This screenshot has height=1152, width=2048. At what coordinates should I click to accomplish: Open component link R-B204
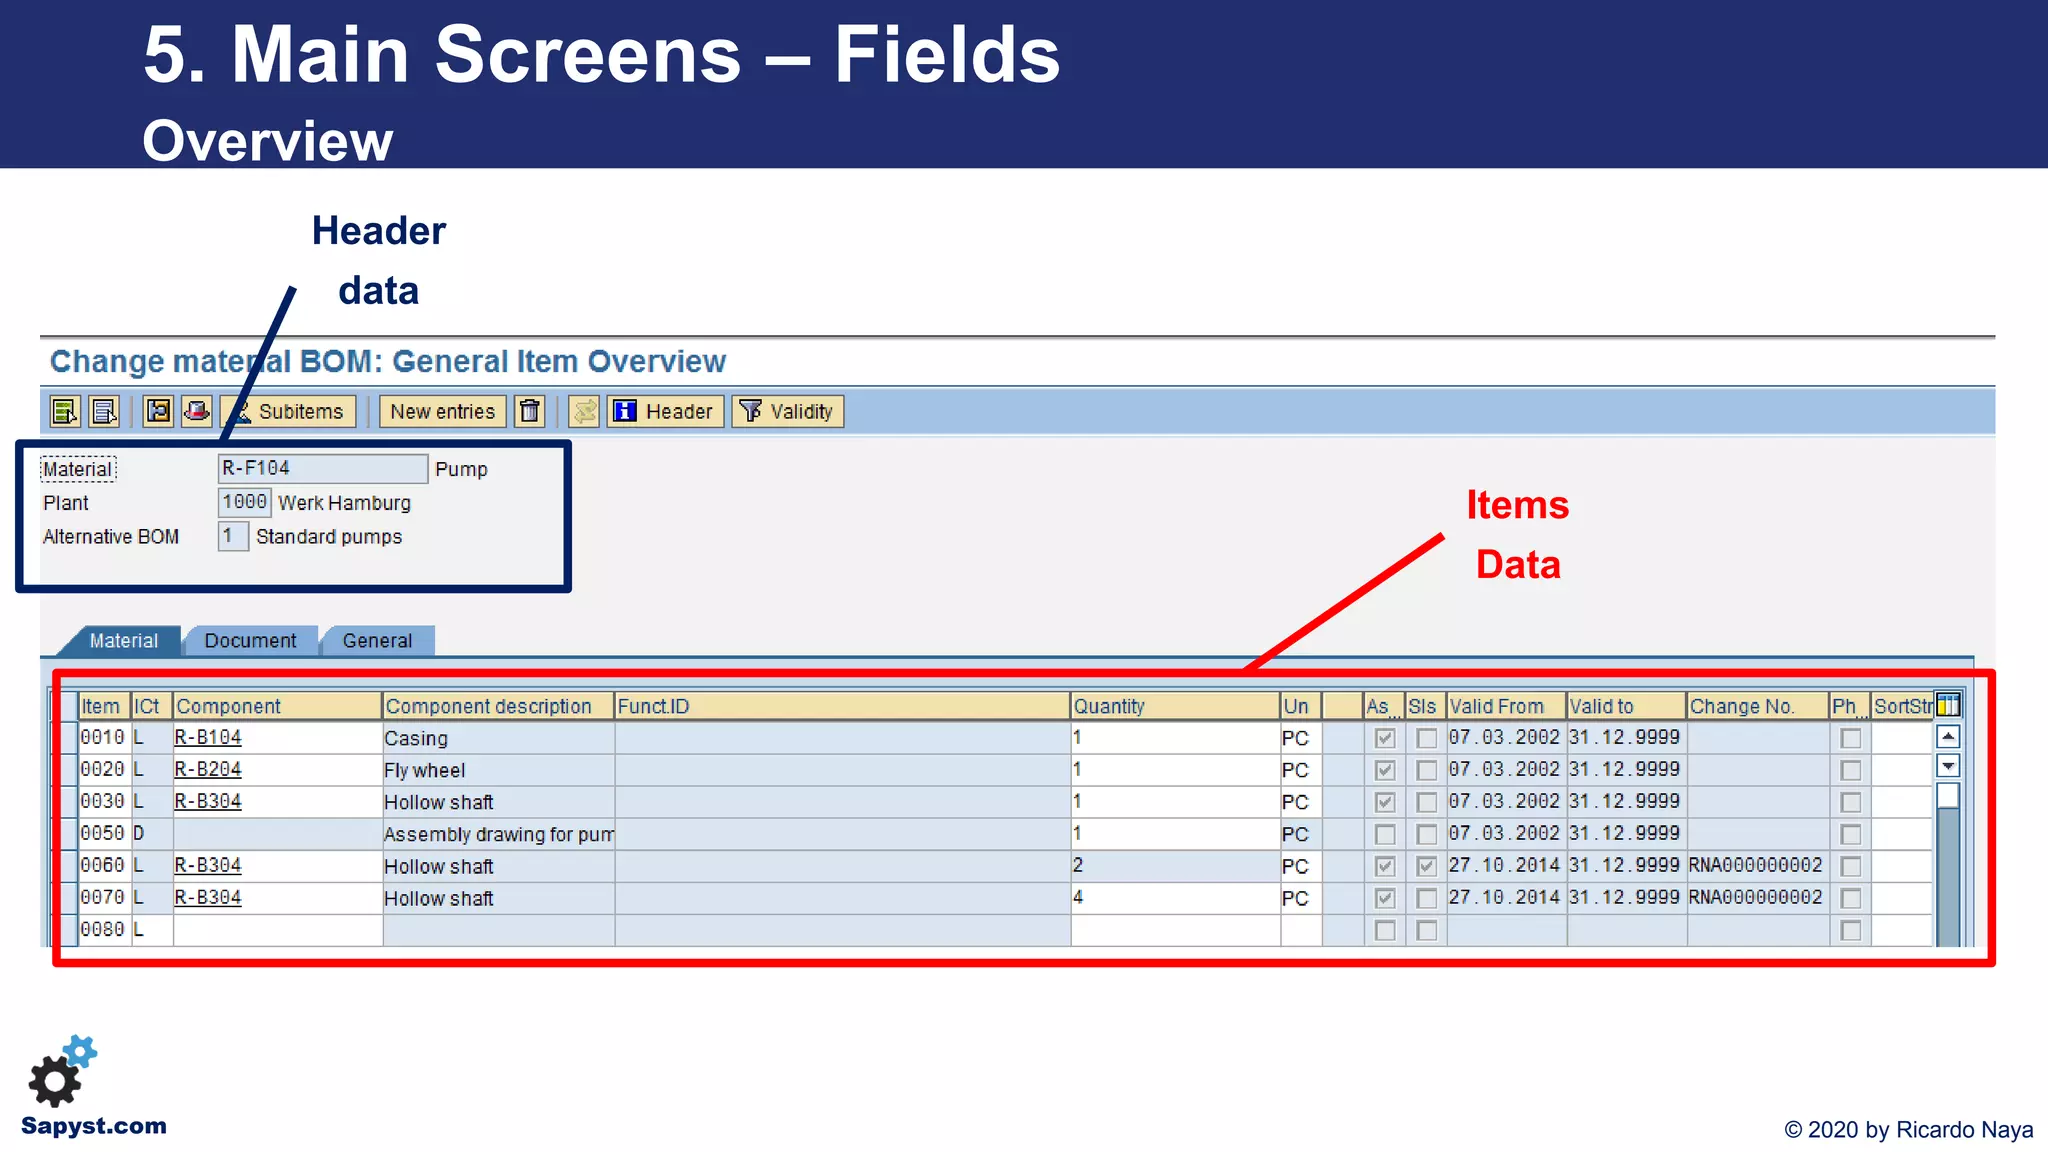(x=208, y=769)
